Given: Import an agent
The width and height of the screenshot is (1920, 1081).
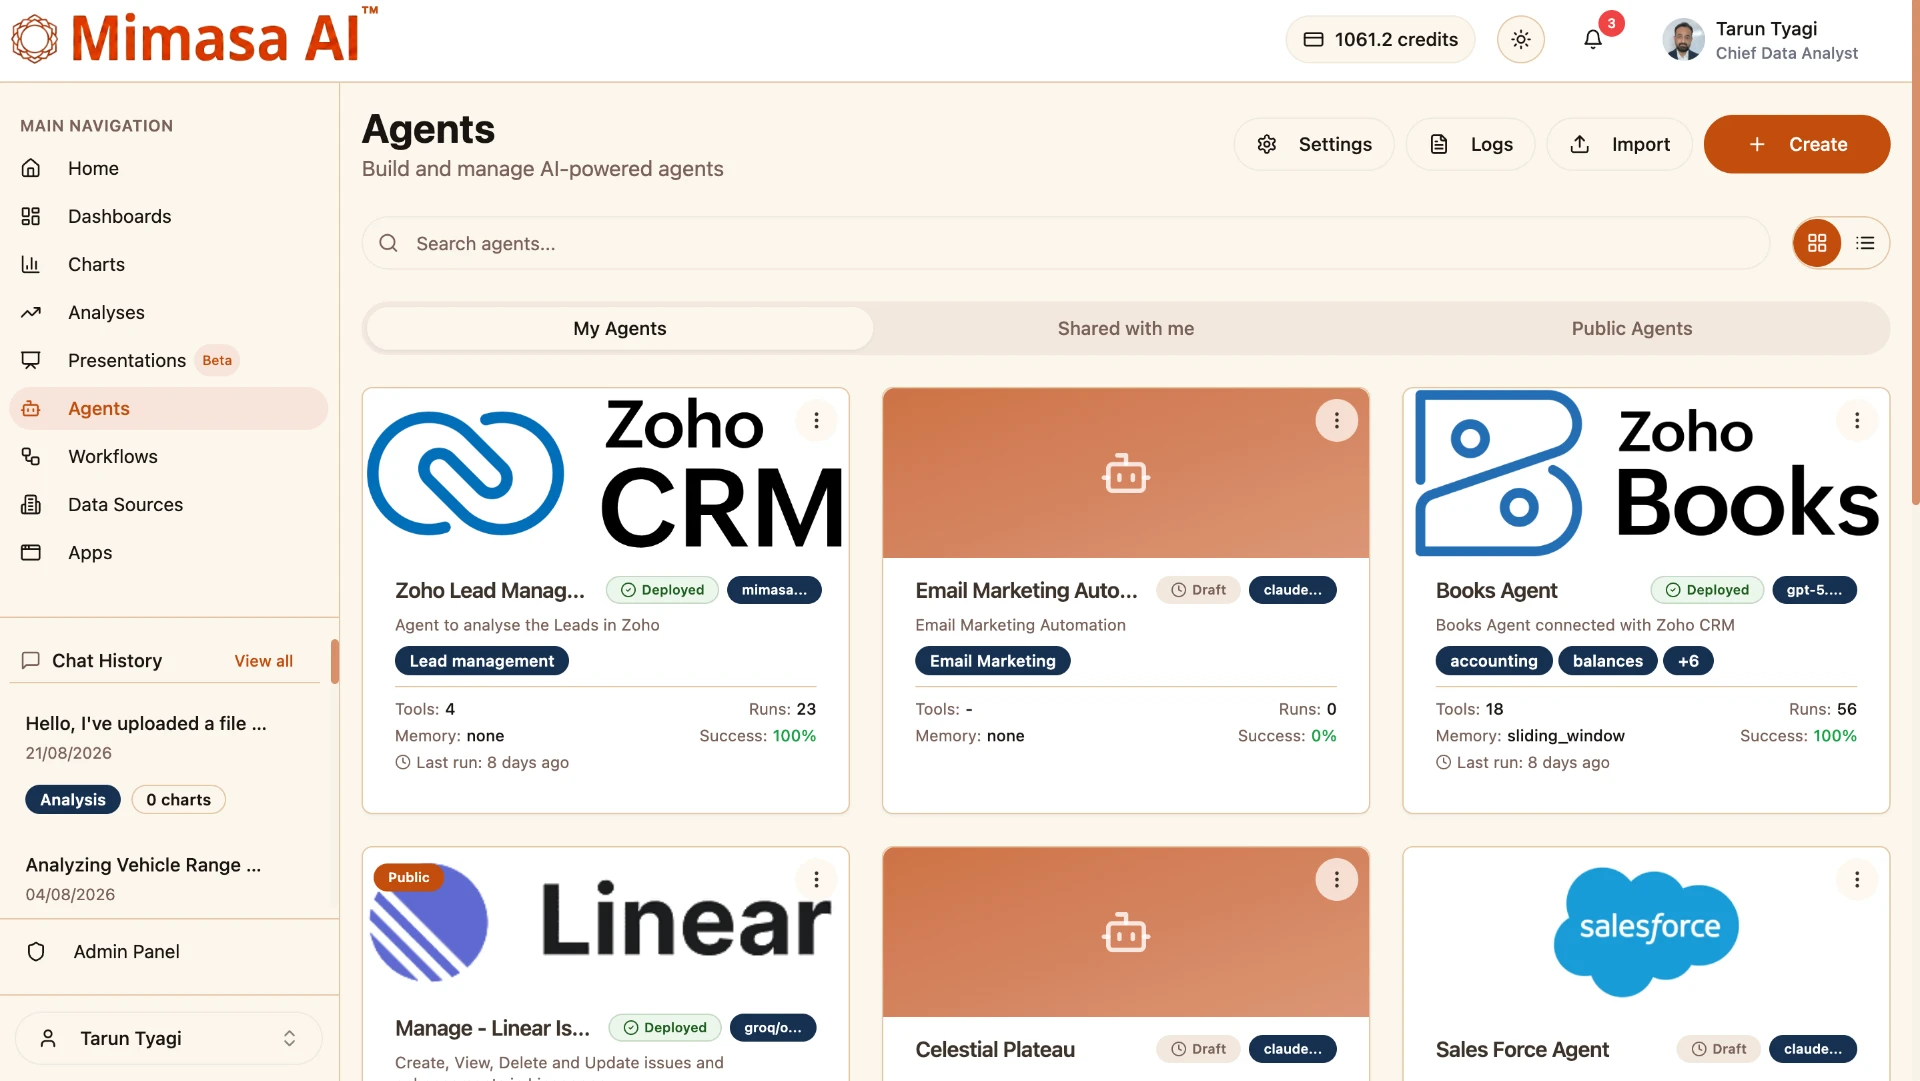Looking at the screenshot, I should 1619,144.
